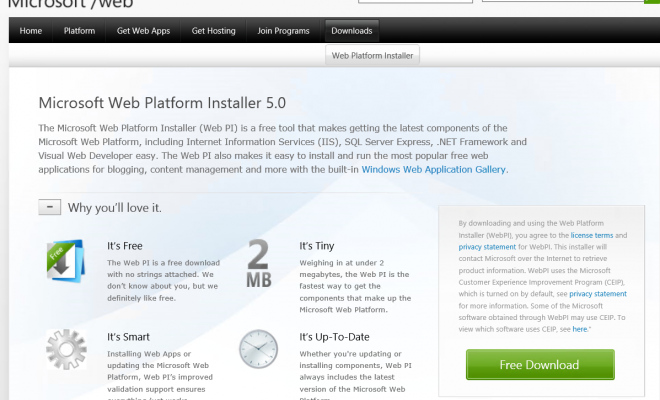Click the silver gear It's Smart icon
The width and height of the screenshot is (660, 400).
coord(67,349)
